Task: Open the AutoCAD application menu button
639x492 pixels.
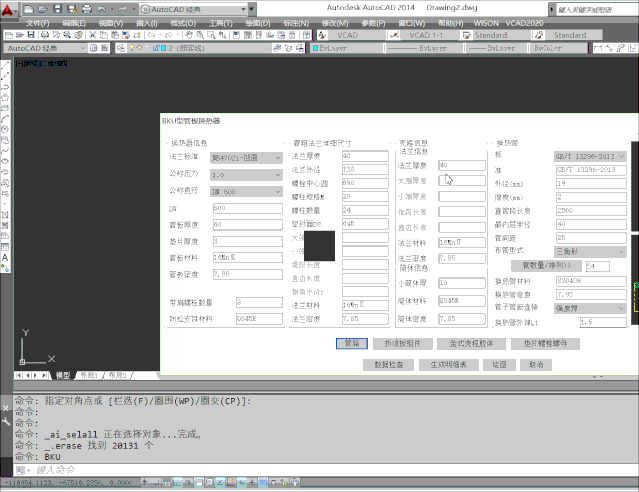Action: tap(11, 9)
